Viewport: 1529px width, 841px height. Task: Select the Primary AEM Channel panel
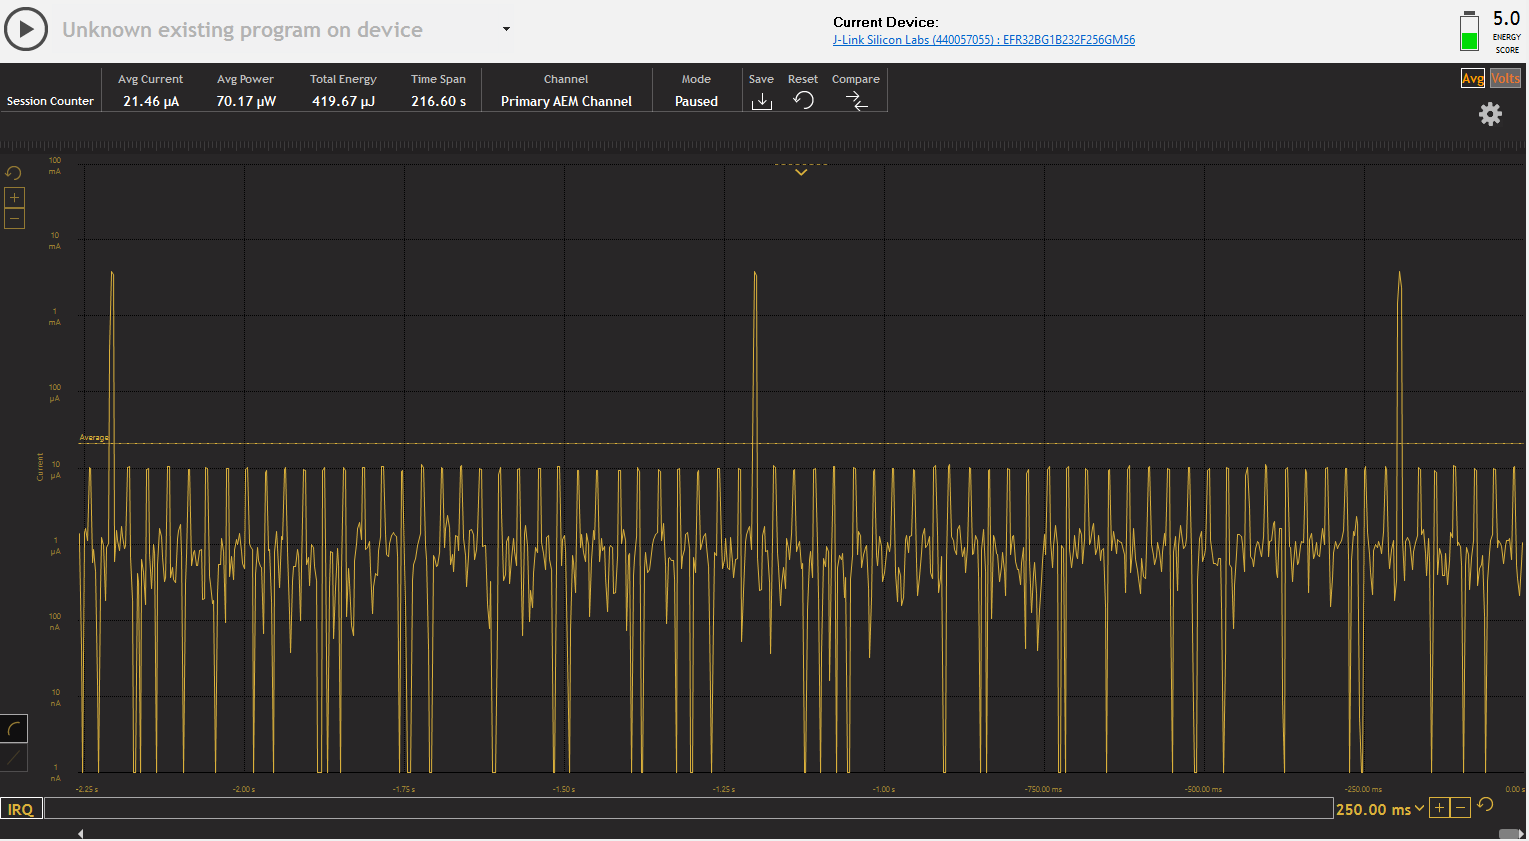(x=566, y=101)
